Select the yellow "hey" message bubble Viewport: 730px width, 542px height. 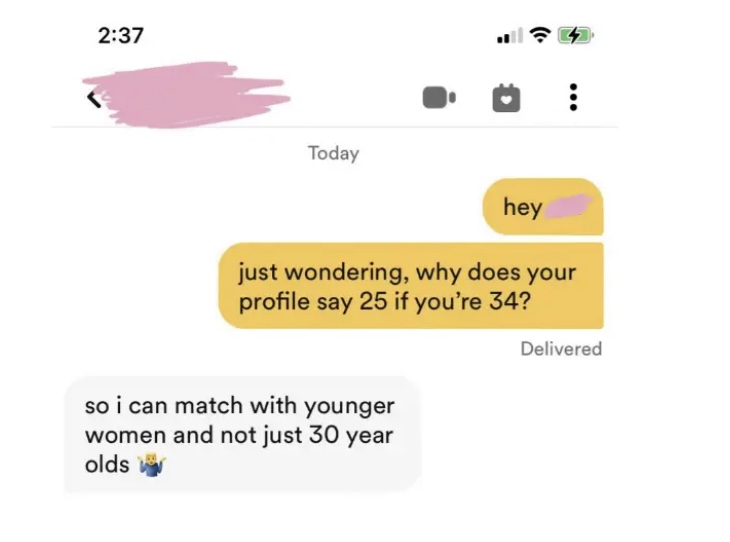[x=543, y=206]
